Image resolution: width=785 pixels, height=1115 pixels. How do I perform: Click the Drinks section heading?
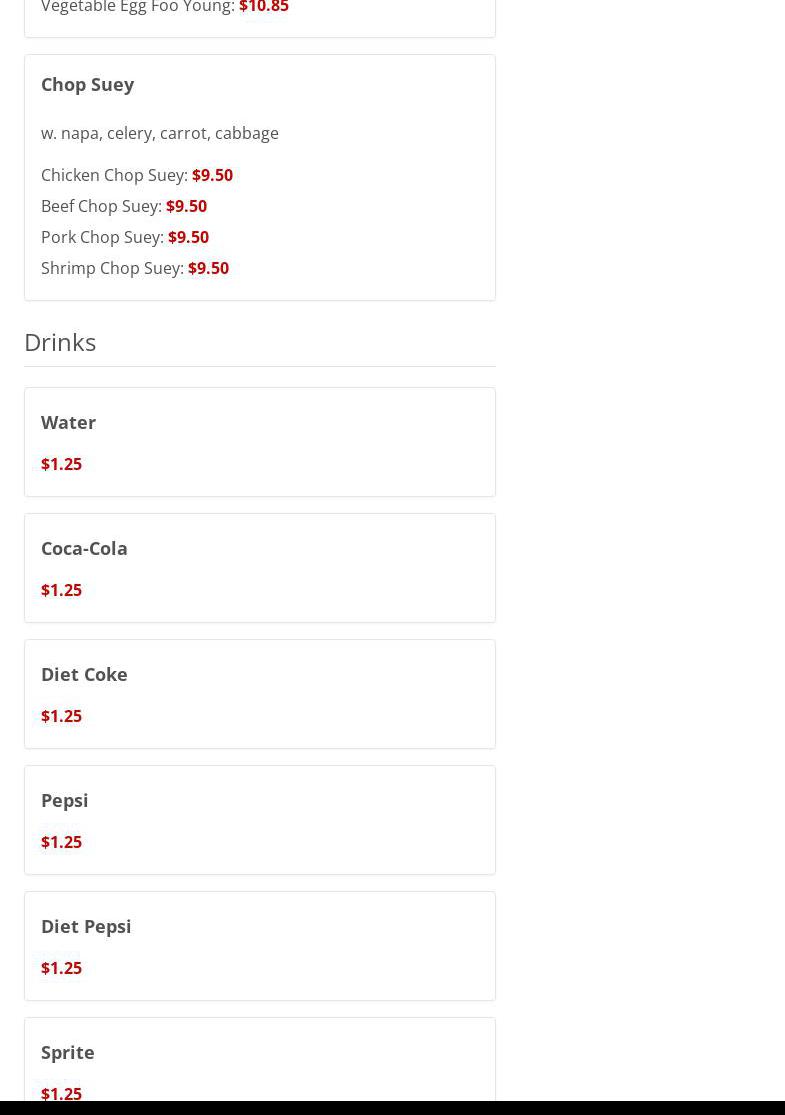pos(60,342)
